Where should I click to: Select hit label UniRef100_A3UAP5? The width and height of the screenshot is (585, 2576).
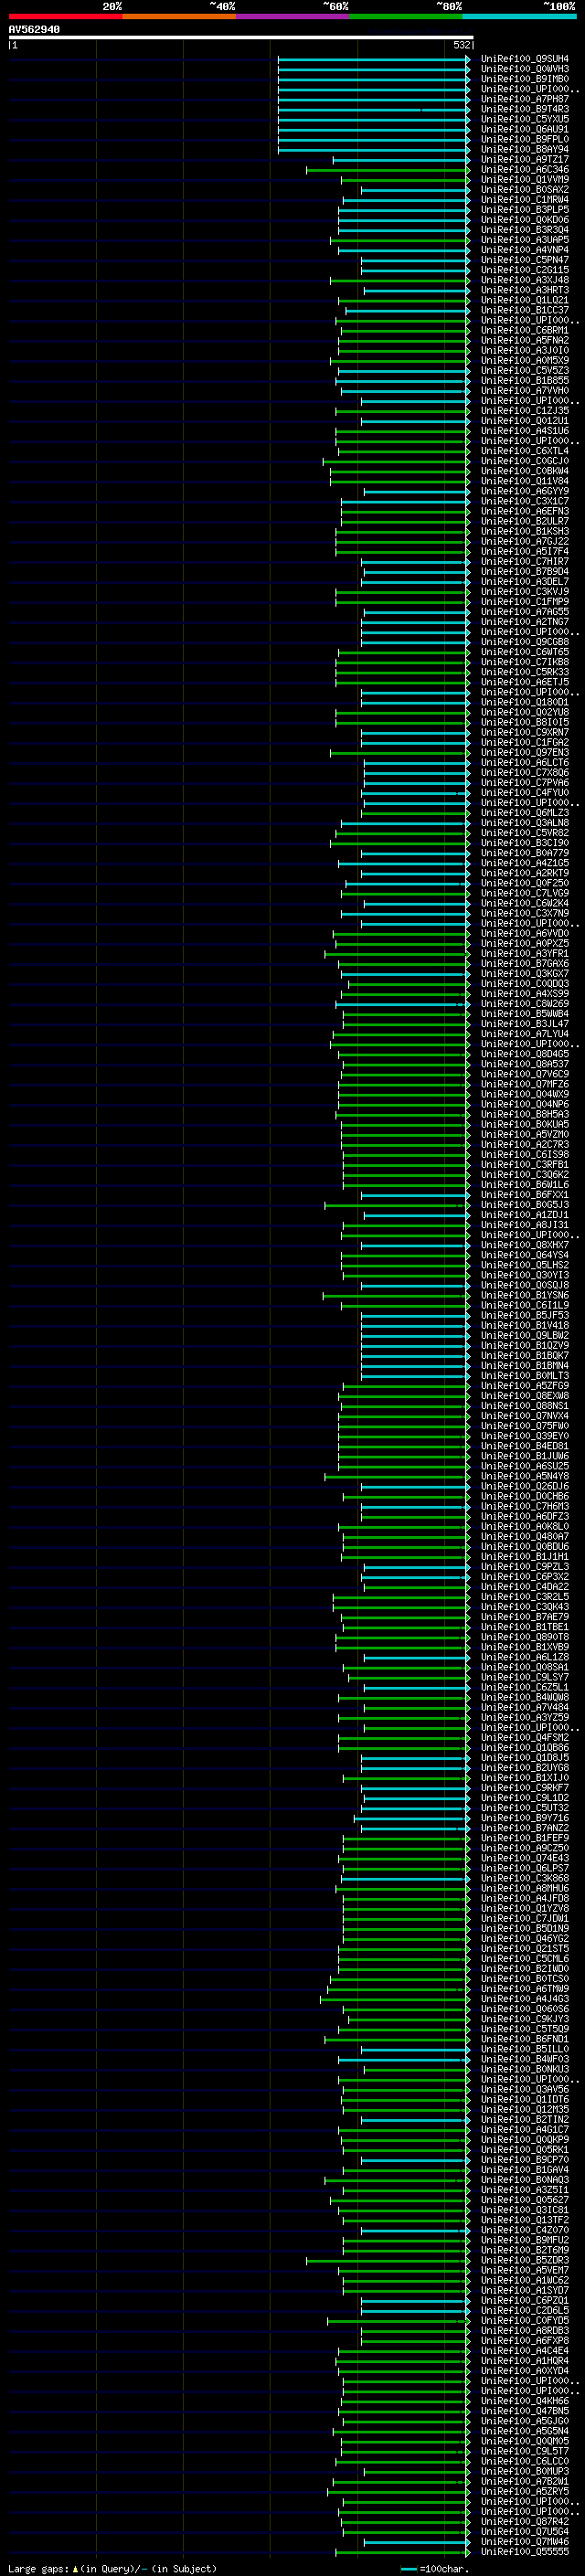(525, 240)
